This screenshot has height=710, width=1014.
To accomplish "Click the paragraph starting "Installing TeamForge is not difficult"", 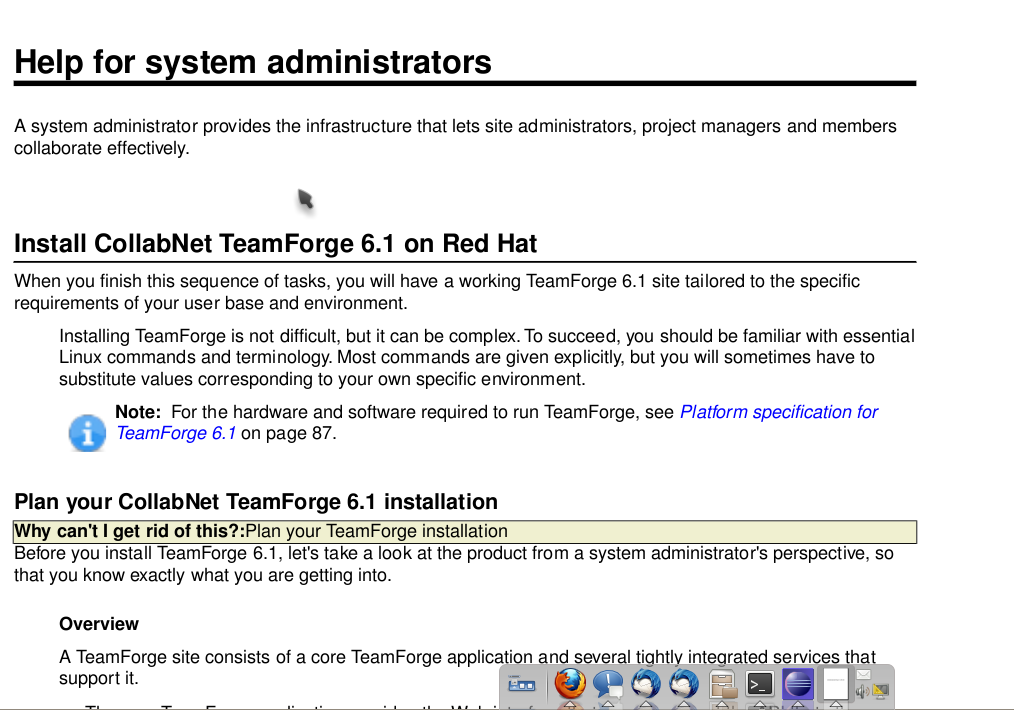I will pos(487,358).
